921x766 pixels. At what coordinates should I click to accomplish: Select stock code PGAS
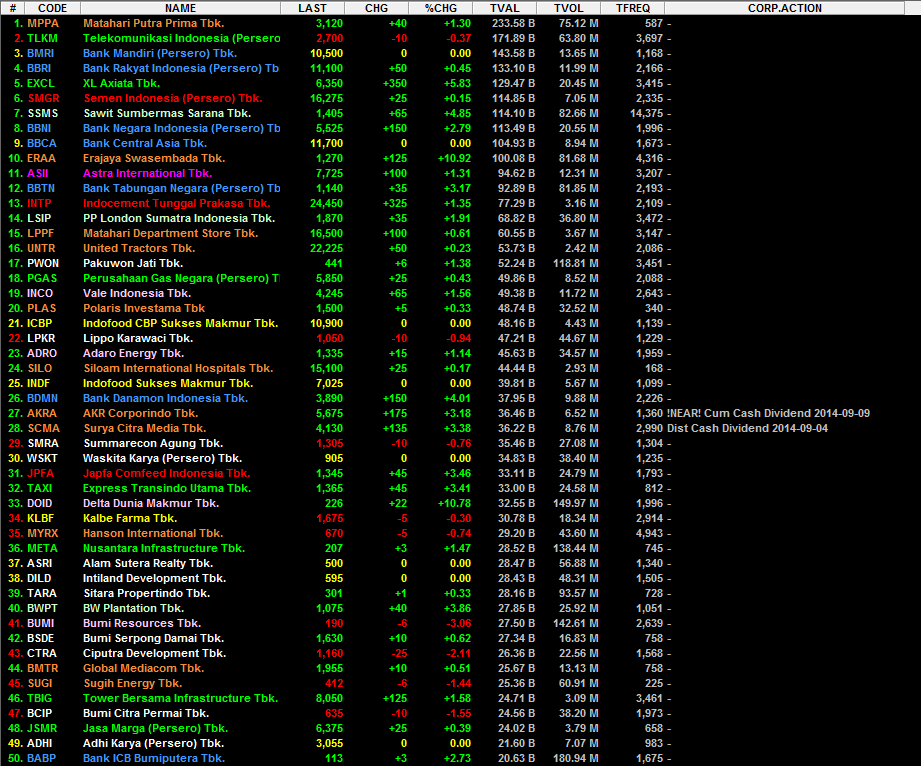point(42,278)
